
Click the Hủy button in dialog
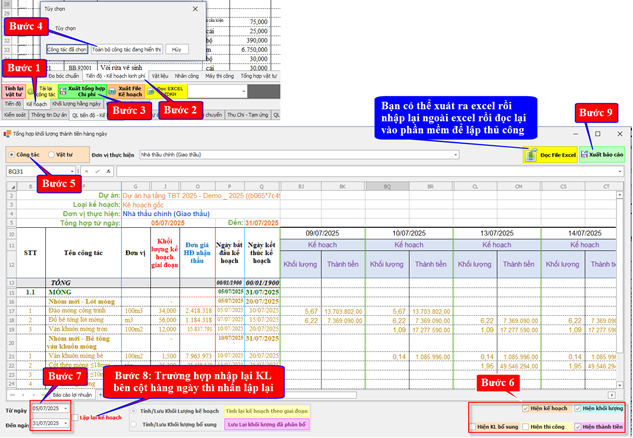point(177,47)
